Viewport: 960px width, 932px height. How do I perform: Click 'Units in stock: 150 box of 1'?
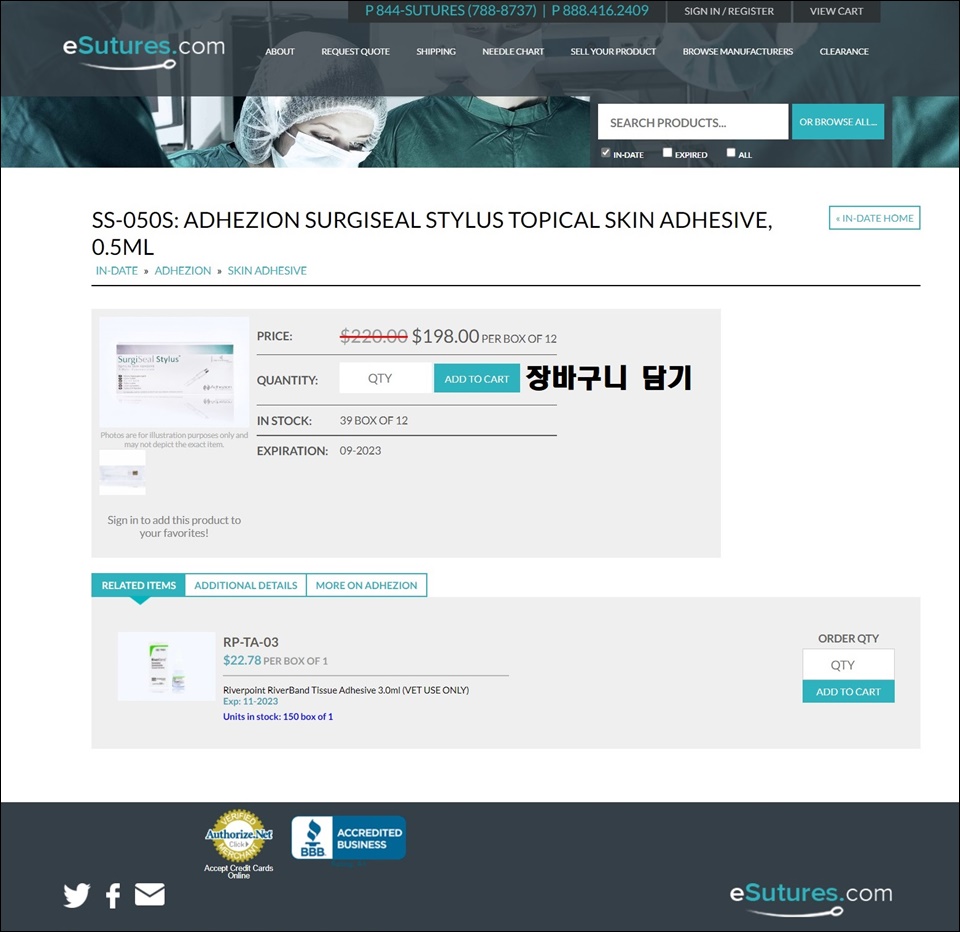[x=278, y=716]
